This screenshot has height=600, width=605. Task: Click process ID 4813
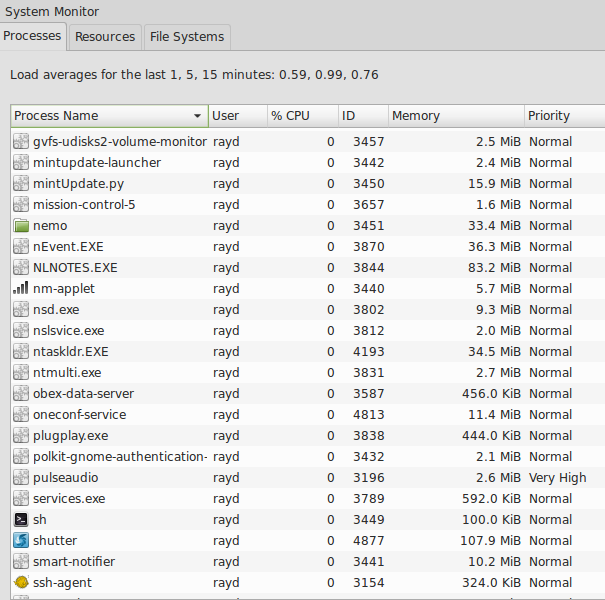369,414
